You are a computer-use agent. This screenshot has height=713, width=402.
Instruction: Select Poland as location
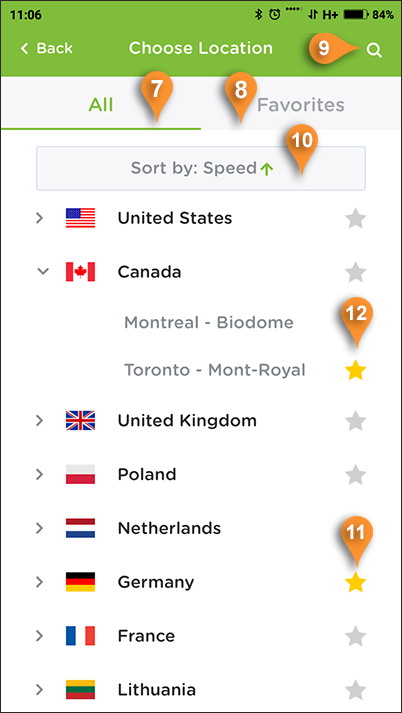[x=147, y=474]
